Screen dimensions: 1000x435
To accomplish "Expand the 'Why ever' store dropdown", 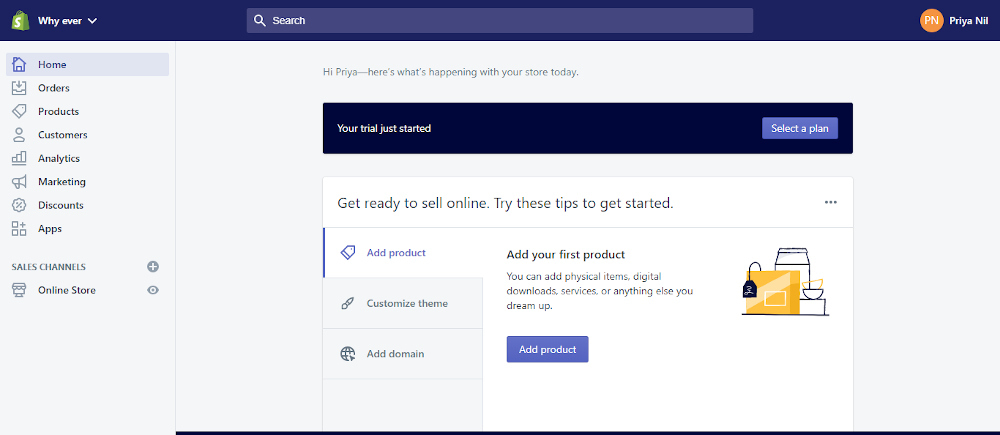I will 67,20.
